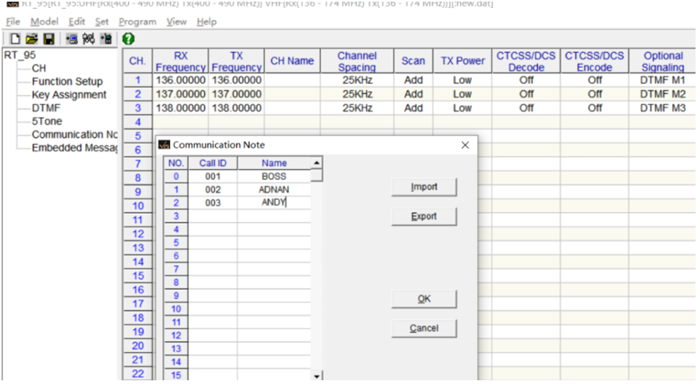
Task: Click the Open folder toolbar icon
Action: pyautogui.click(x=32, y=39)
